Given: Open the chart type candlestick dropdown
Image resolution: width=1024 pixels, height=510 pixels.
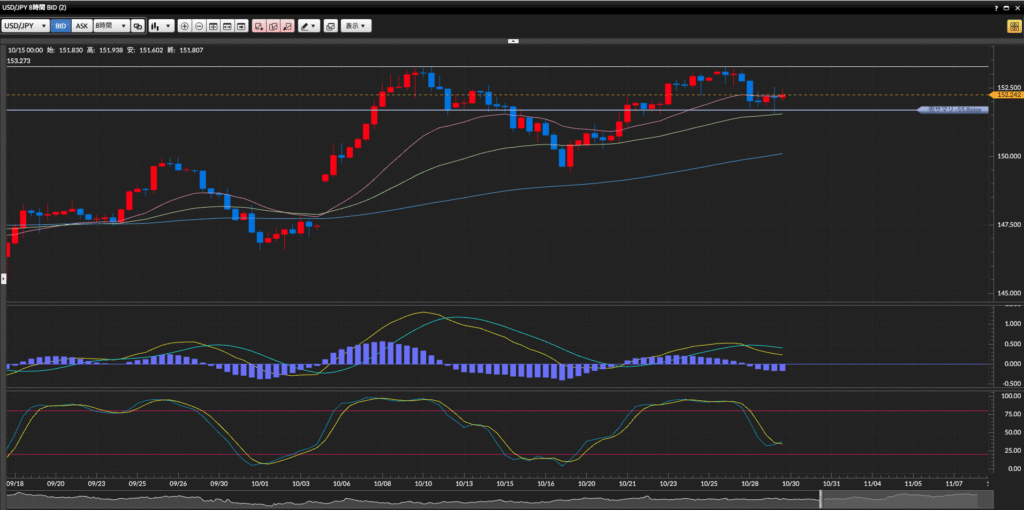Looking at the screenshot, I should point(161,25).
